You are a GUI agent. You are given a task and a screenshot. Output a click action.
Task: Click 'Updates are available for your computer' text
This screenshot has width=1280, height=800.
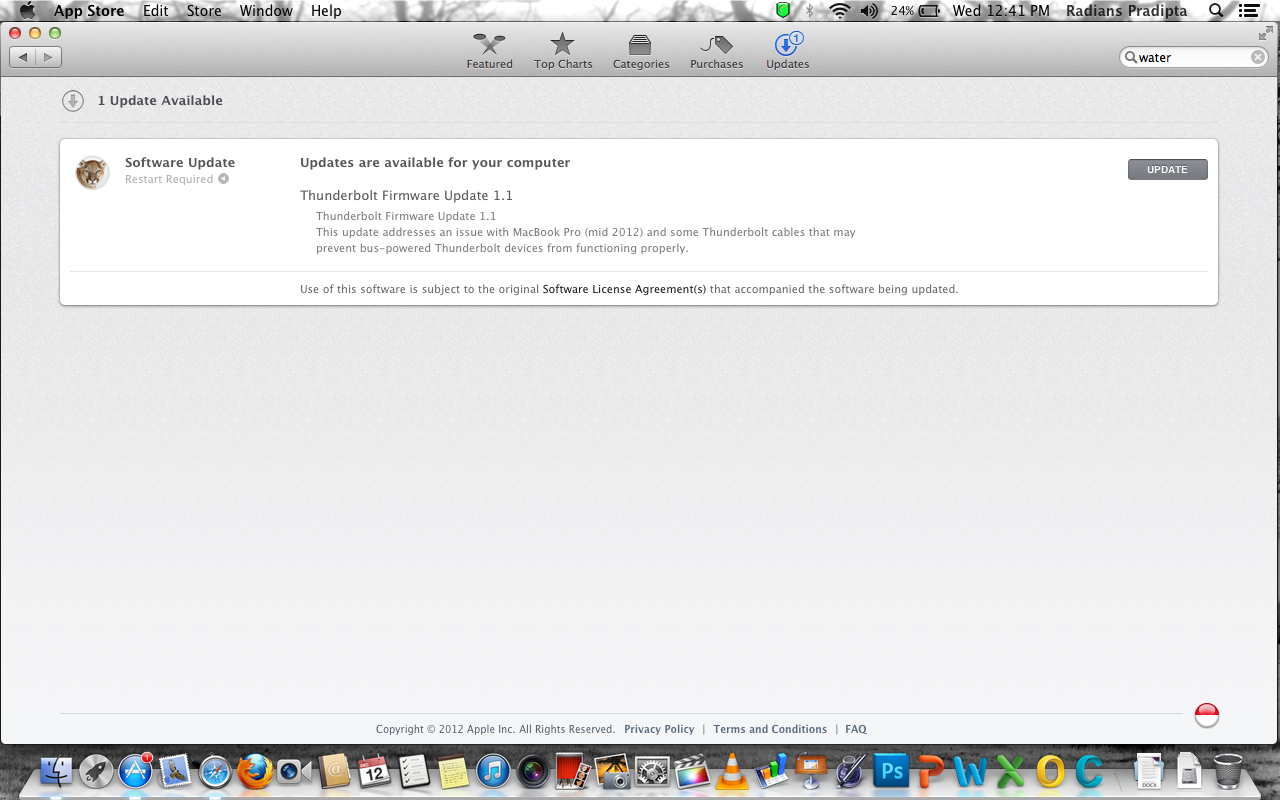[x=435, y=162]
